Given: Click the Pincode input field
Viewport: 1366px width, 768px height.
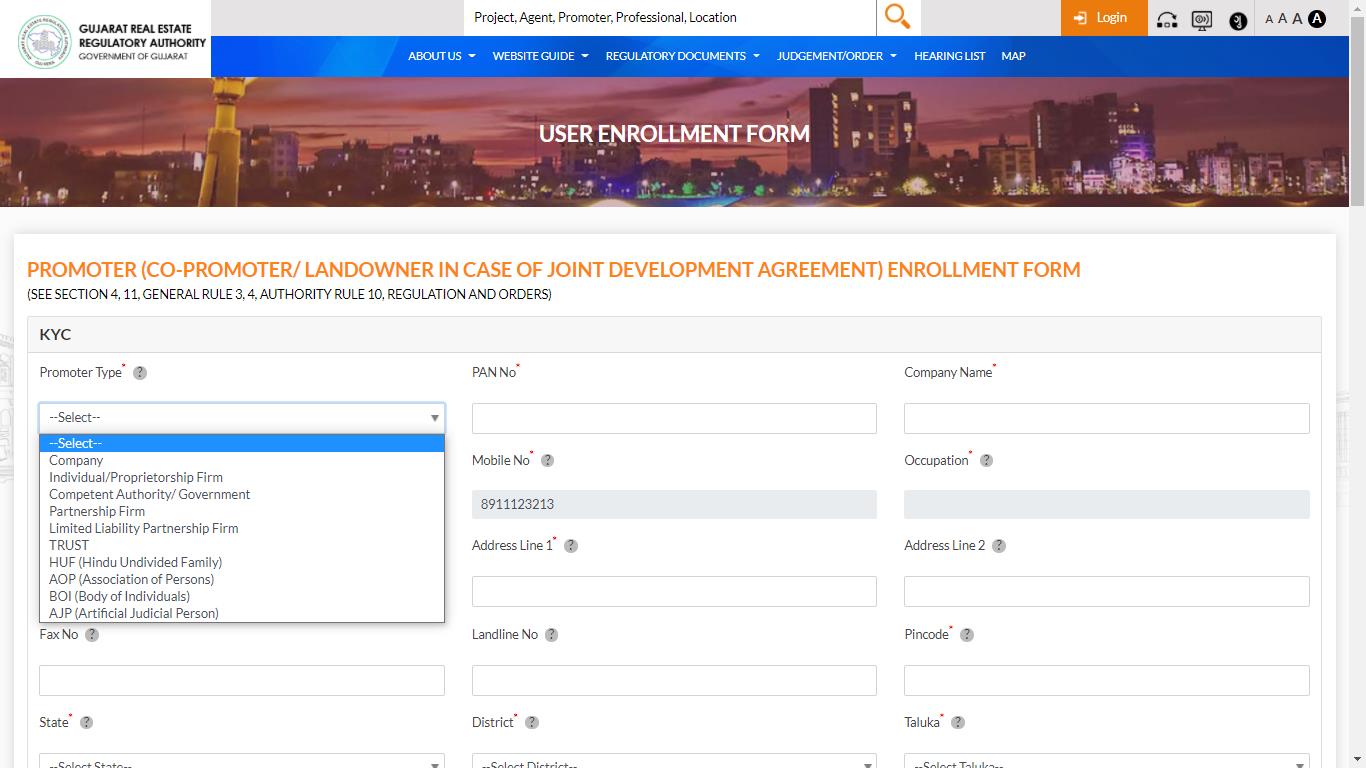Looking at the screenshot, I should (1107, 680).
